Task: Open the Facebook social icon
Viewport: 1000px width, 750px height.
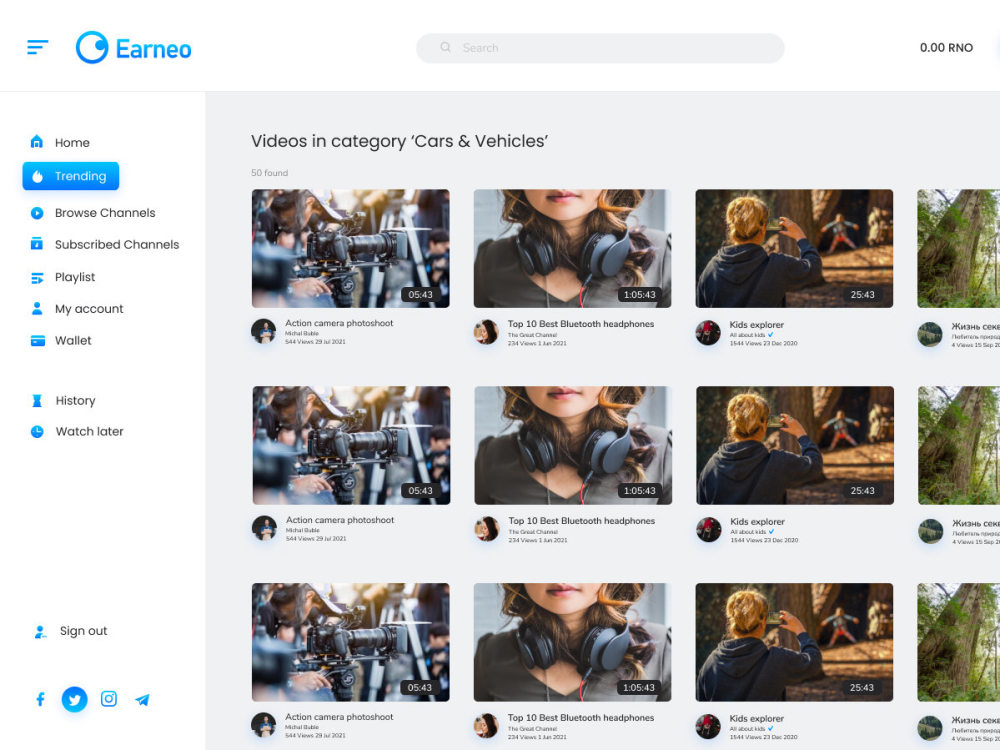Action: [x=40, y=700]
